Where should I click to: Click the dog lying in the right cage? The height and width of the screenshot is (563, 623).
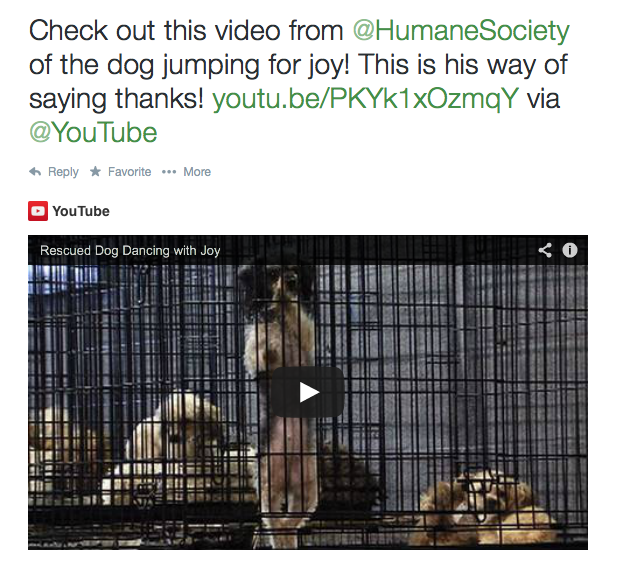483,507
